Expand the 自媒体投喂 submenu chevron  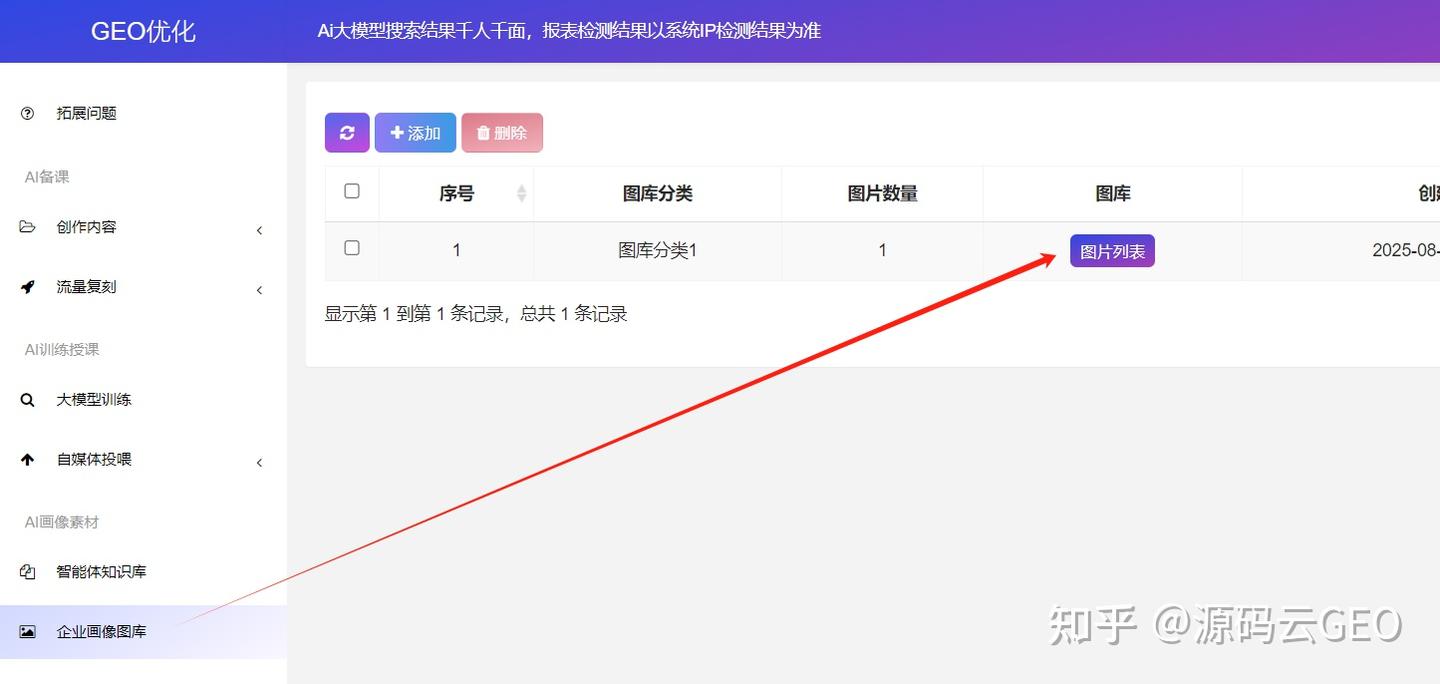260,463
